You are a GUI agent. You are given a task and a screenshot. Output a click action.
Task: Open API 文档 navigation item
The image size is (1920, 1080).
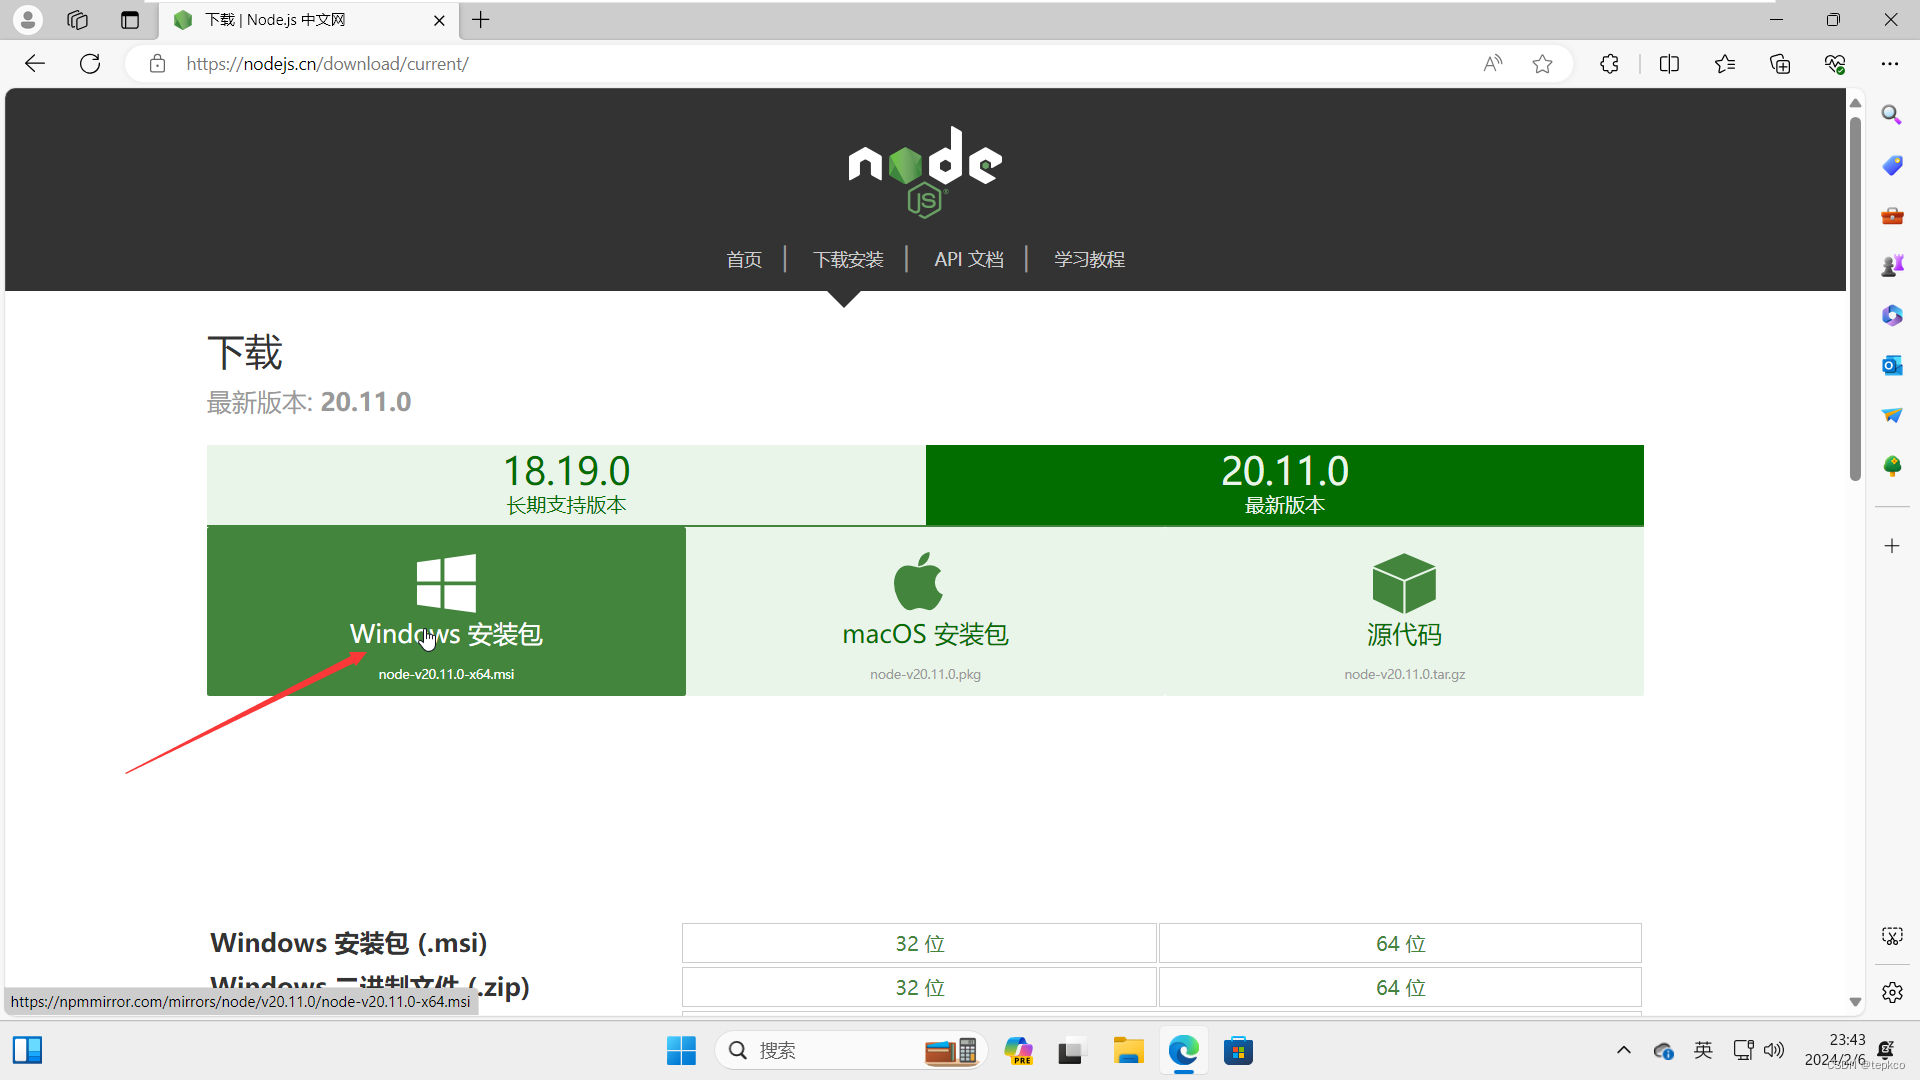point(969,259)
